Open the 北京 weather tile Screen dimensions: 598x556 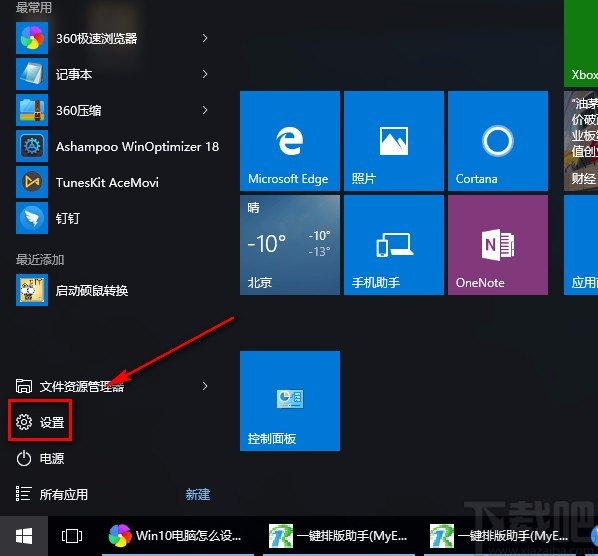point(290,245)
